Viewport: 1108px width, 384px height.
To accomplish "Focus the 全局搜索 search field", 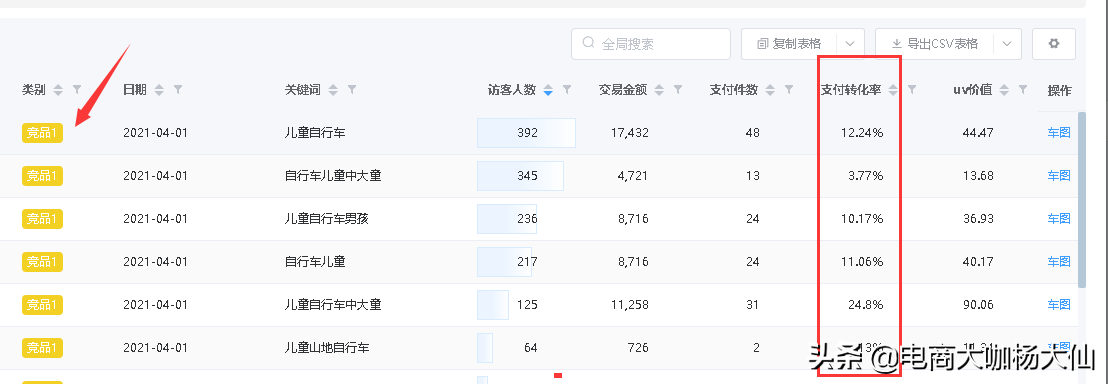I will pos(651,44).
